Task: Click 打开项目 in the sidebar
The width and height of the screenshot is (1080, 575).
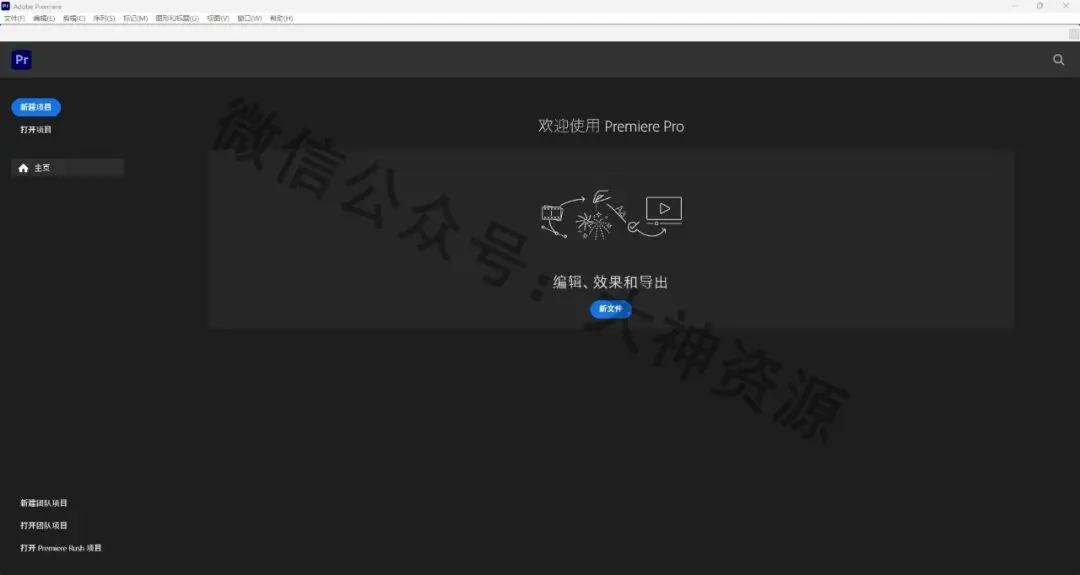Action: pyautogui.click(x=36, y=129)
